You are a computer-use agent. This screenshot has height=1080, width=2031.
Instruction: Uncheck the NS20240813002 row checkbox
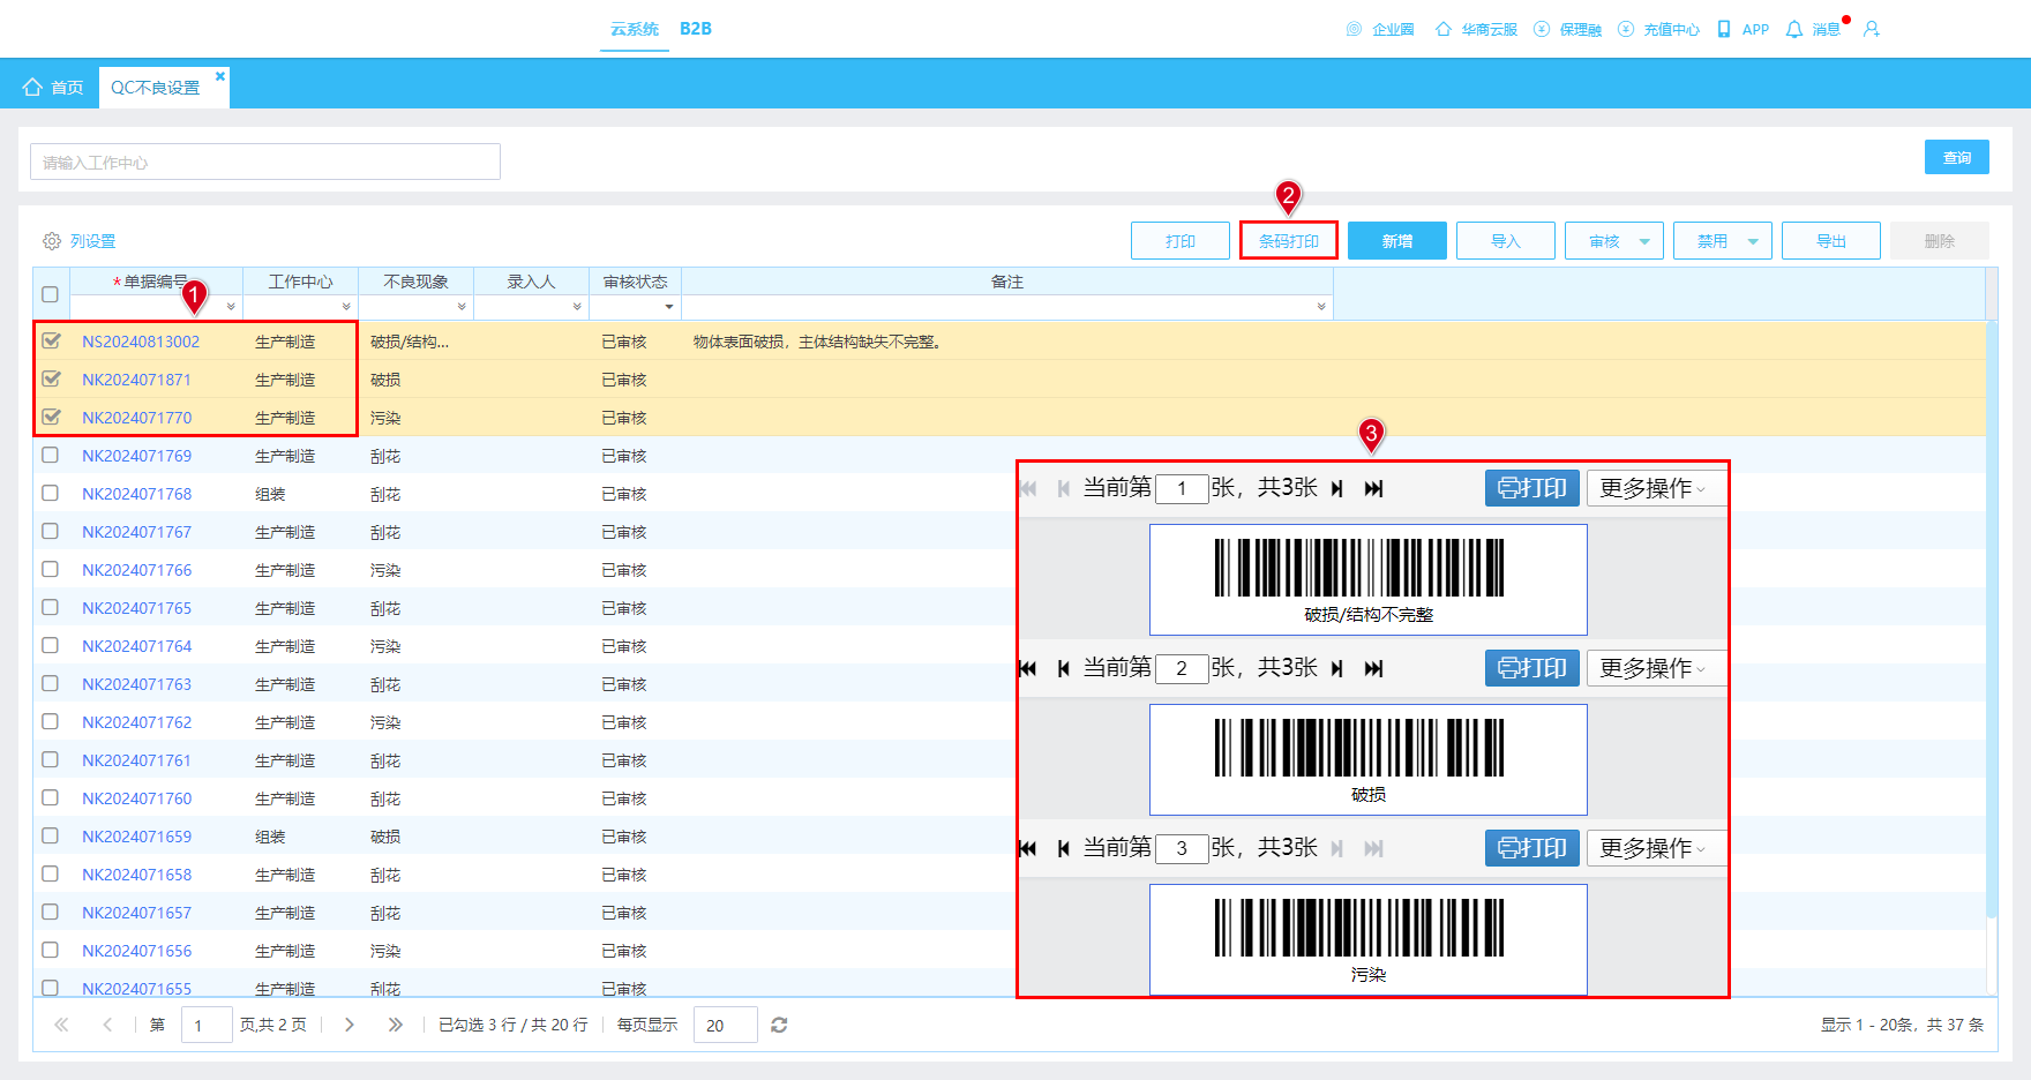[x=51, y=341]
